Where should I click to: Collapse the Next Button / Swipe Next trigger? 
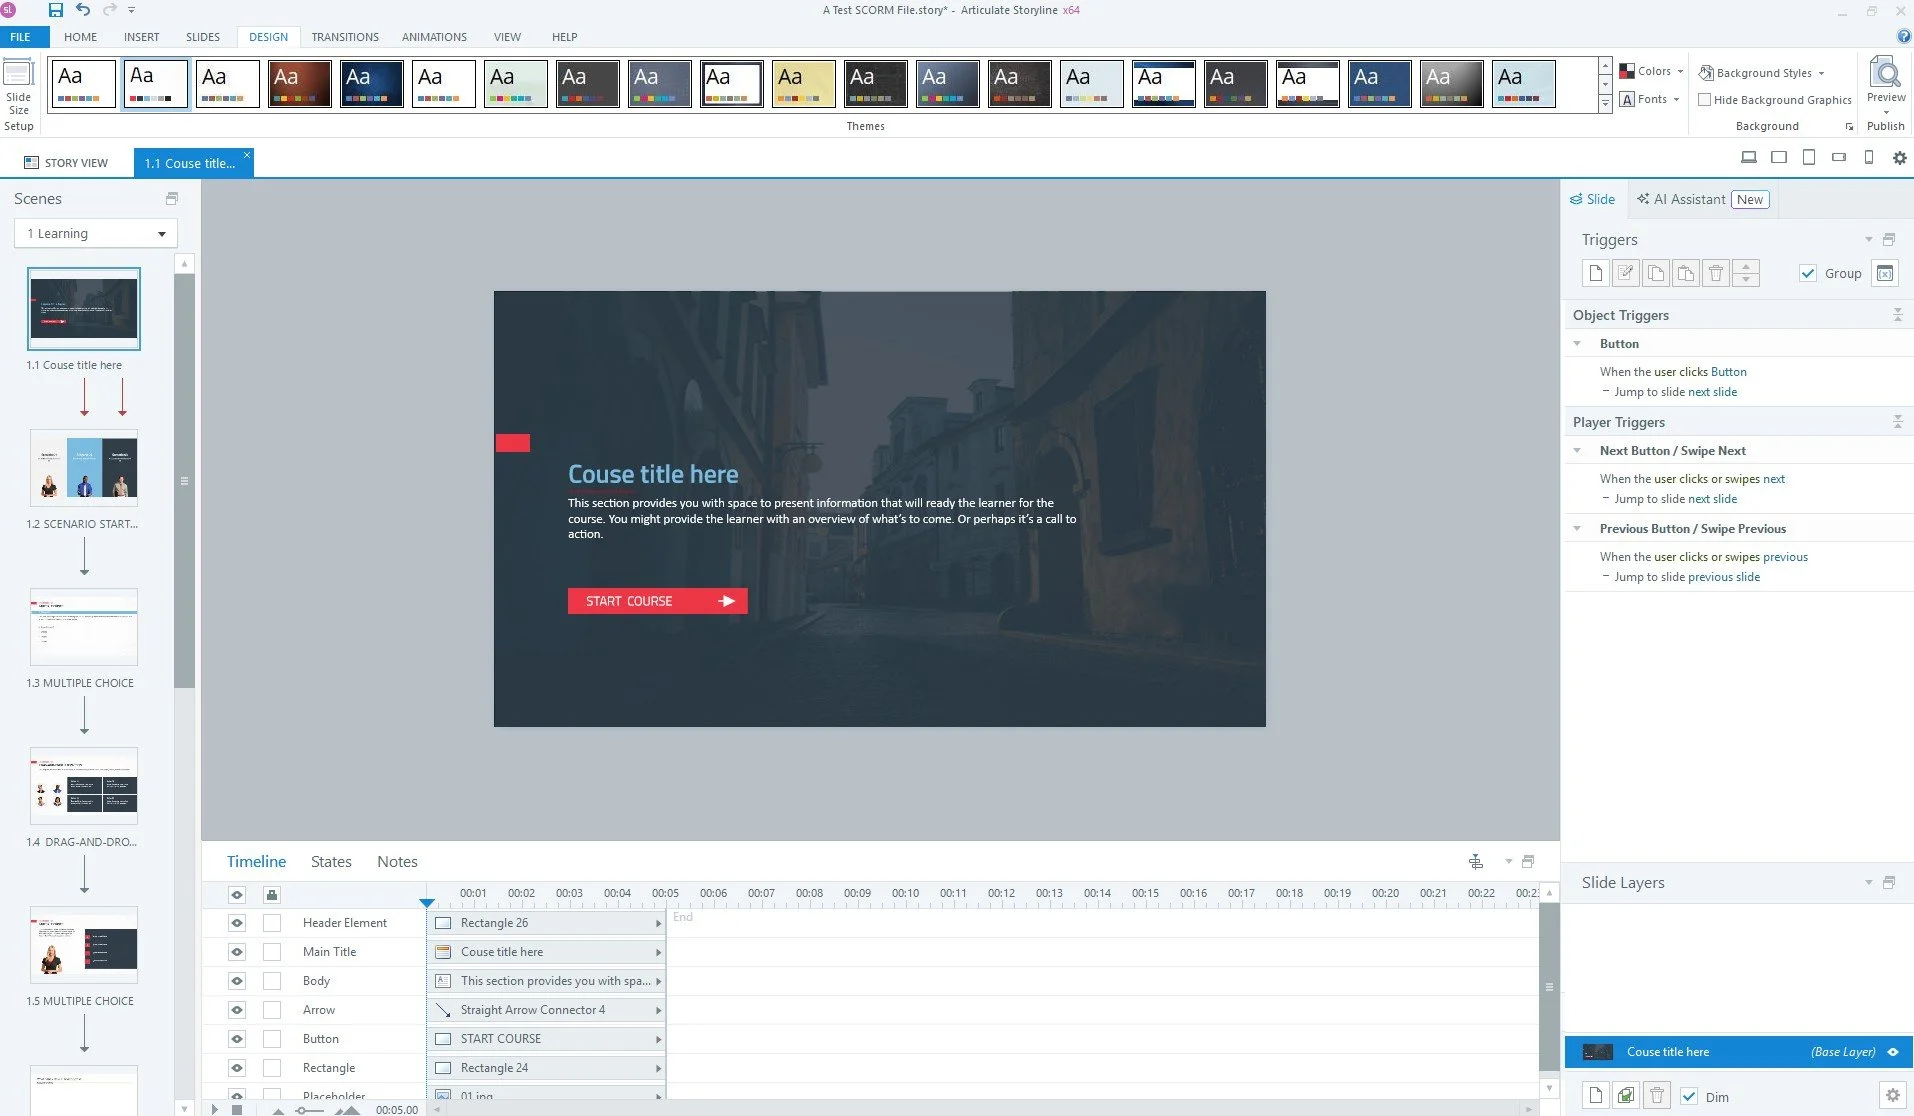pos(1578,450)
